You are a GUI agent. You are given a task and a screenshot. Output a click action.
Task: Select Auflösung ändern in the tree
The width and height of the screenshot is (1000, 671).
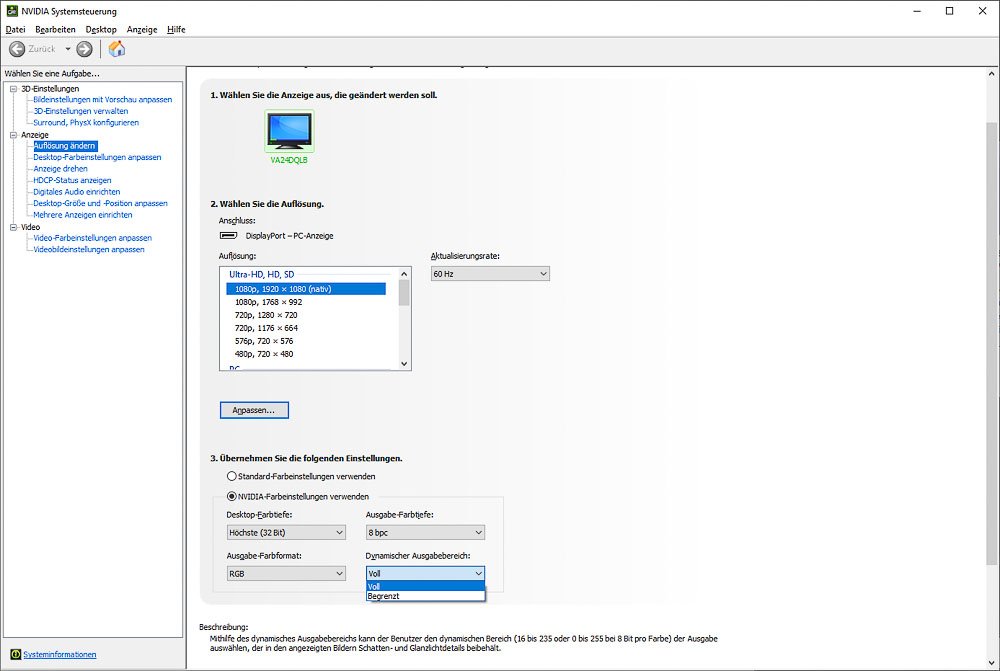tap(64, 146)
